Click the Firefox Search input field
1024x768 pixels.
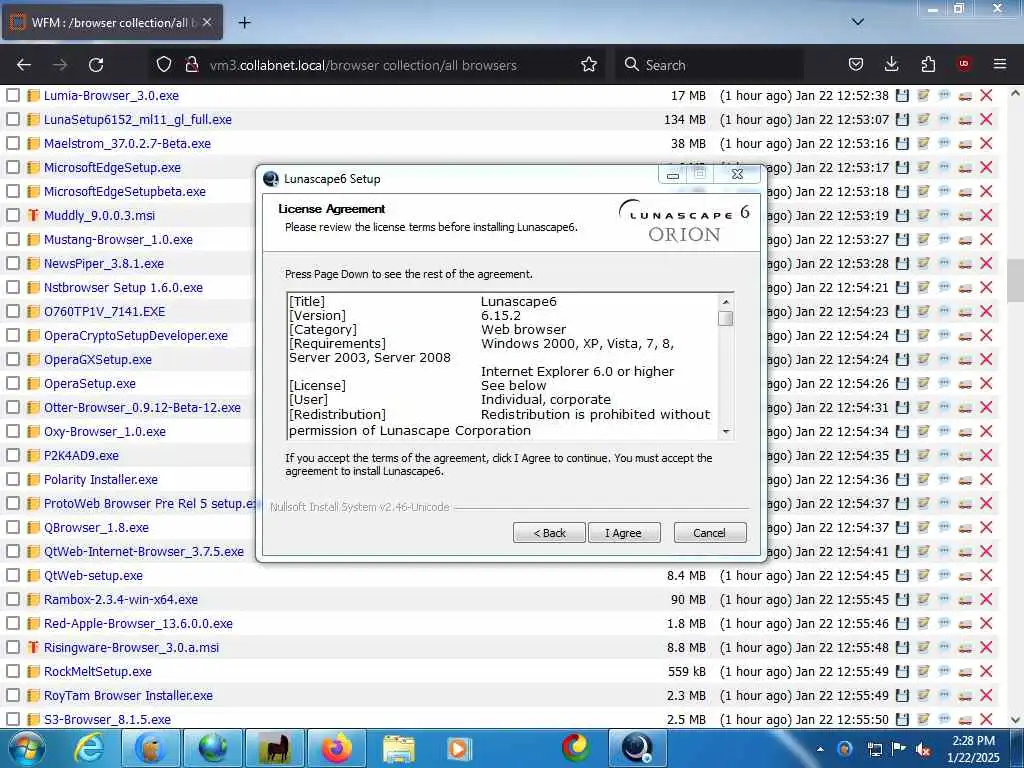click(x=709, y=65)
